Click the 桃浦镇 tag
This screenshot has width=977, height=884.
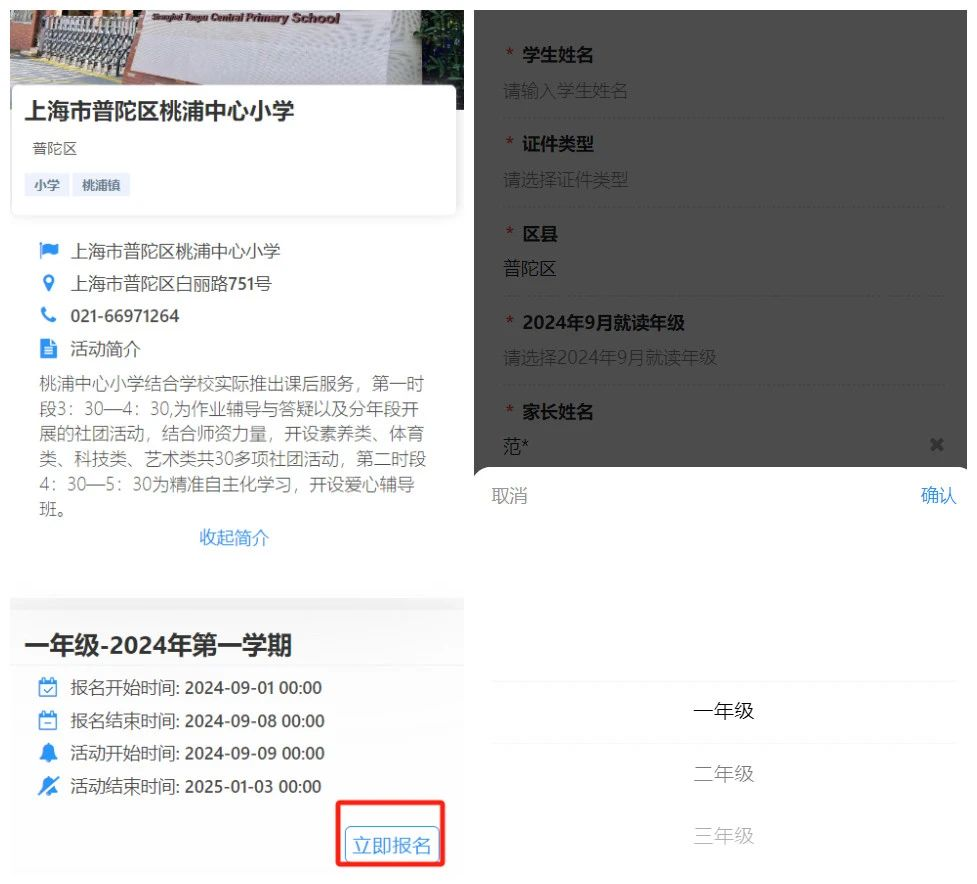[101, 185]
